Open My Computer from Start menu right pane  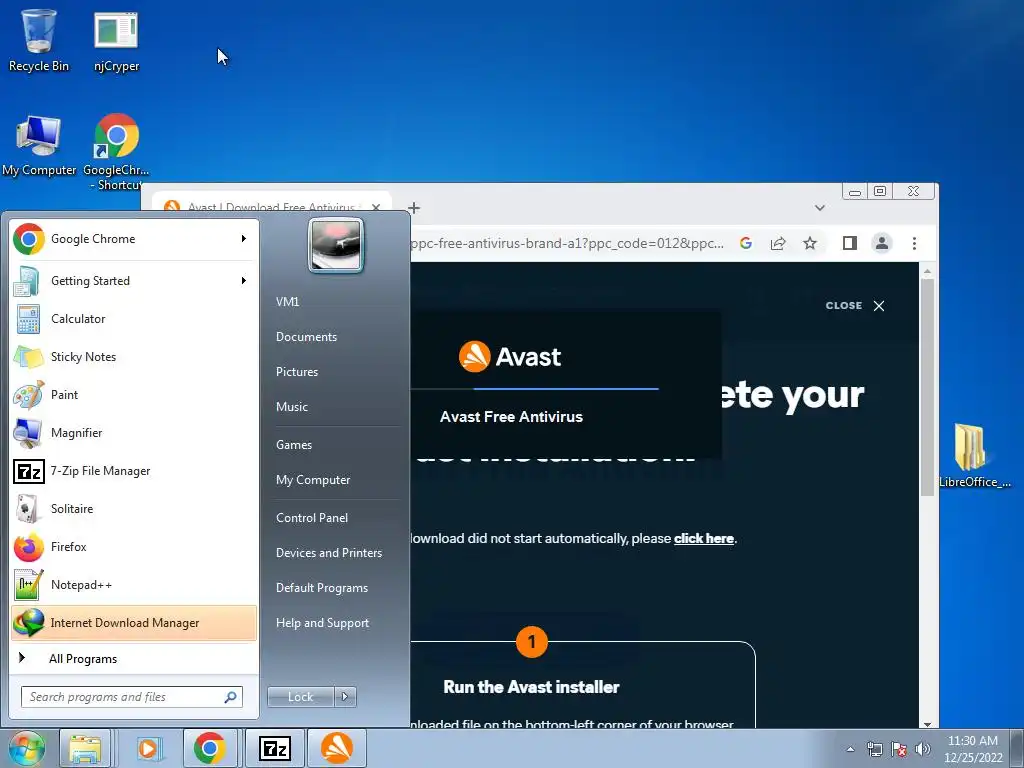coord(313,480)
